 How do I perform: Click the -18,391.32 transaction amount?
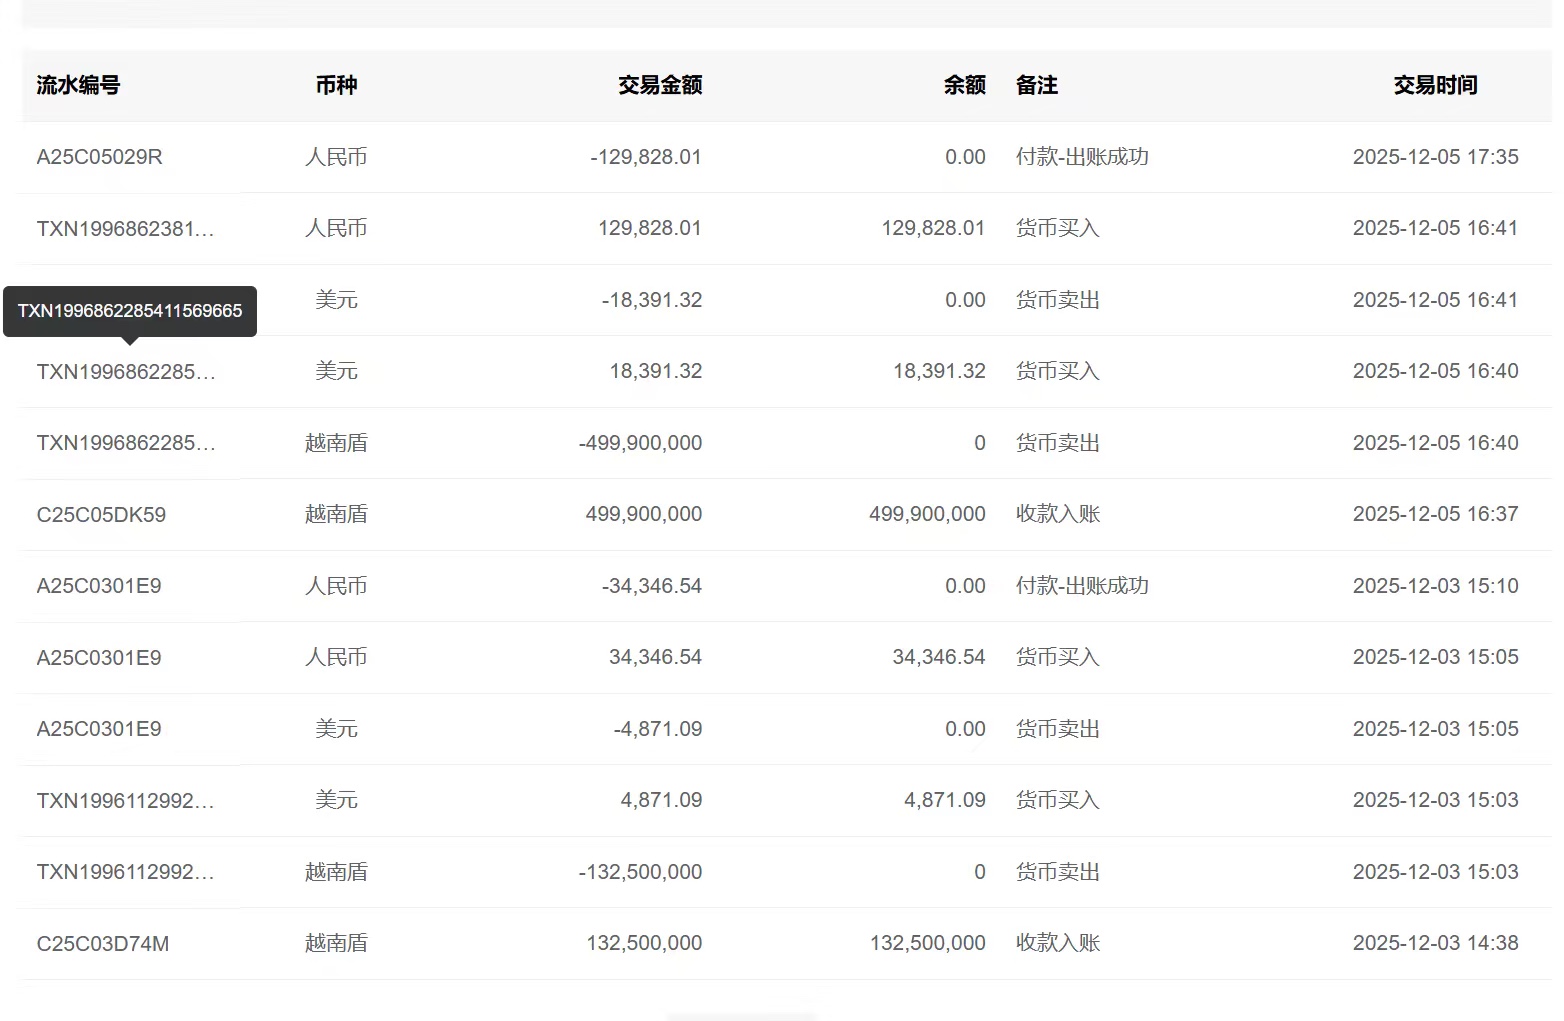[x=651, y=300]
